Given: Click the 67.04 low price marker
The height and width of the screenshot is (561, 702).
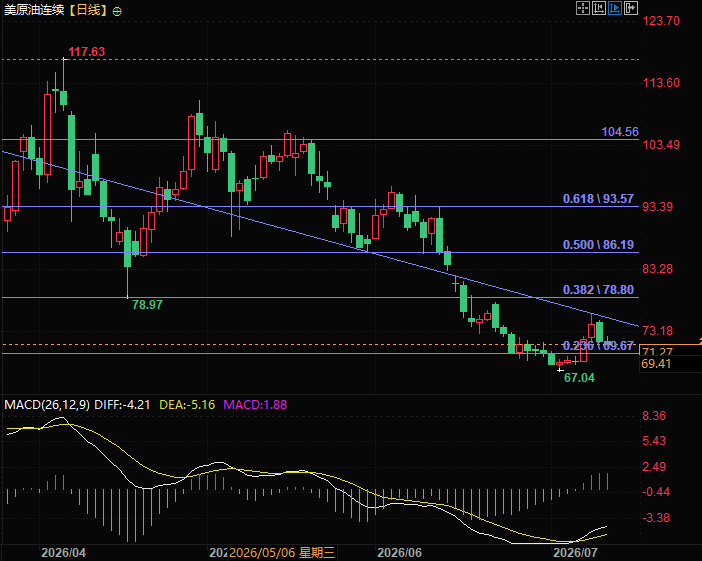Looking at the screenshot, I should [579, 377].
